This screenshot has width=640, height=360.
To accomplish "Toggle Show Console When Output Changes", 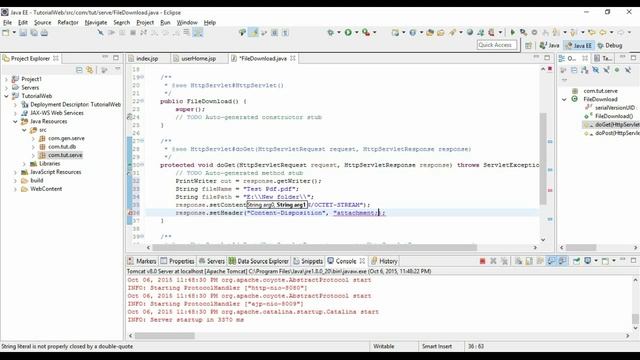I will (551, 261).
